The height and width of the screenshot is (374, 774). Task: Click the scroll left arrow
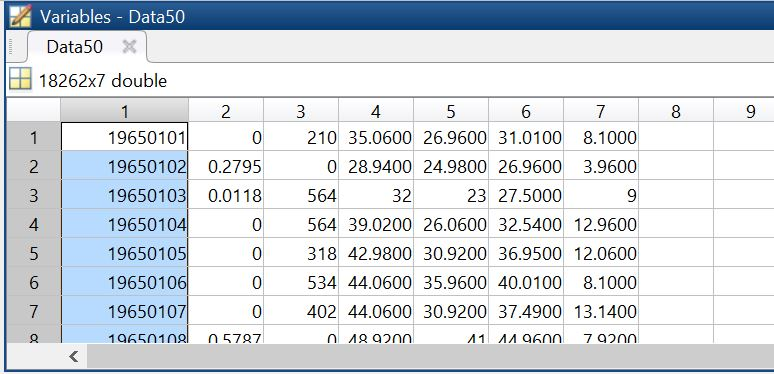tap(74, 356)
